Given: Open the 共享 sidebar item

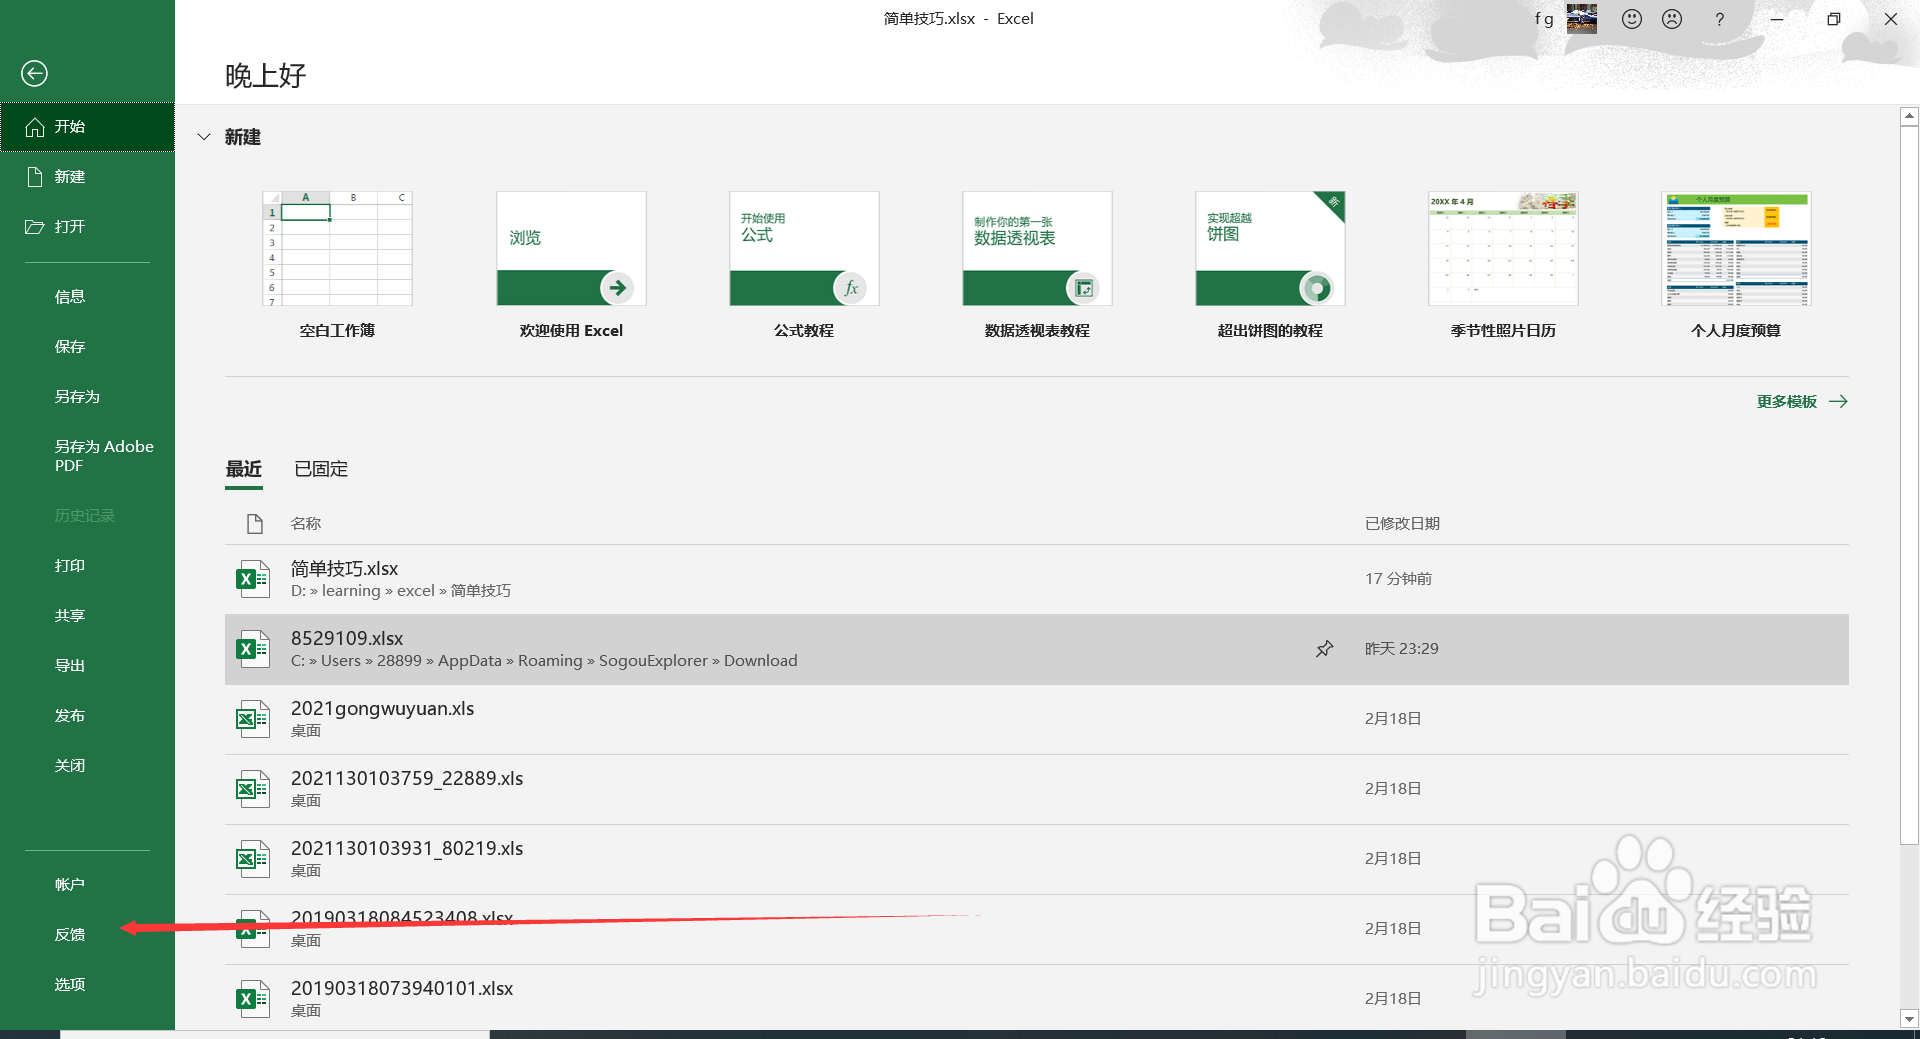Looking at the screenshot, I should coord(88,616).
